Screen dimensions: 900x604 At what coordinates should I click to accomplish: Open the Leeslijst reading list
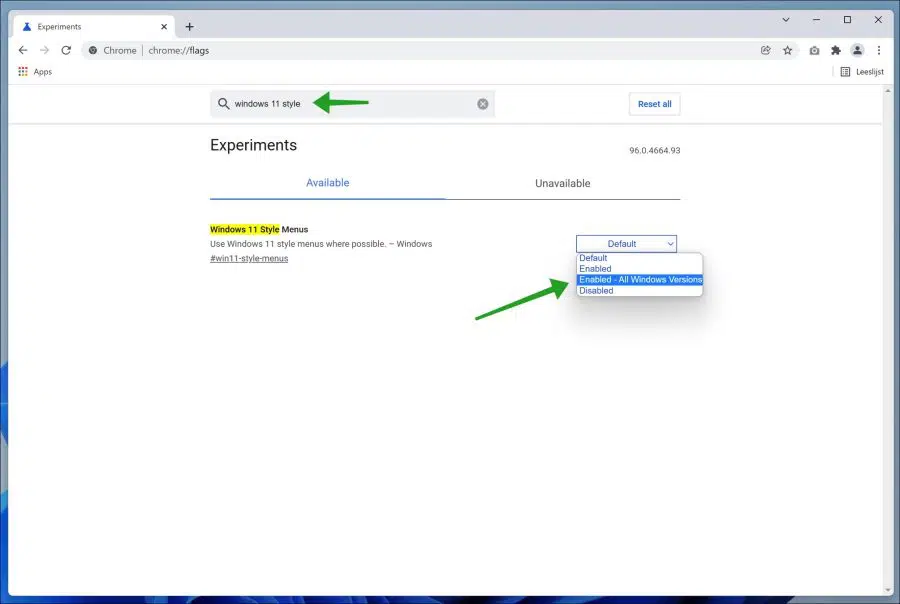(862, 72)
